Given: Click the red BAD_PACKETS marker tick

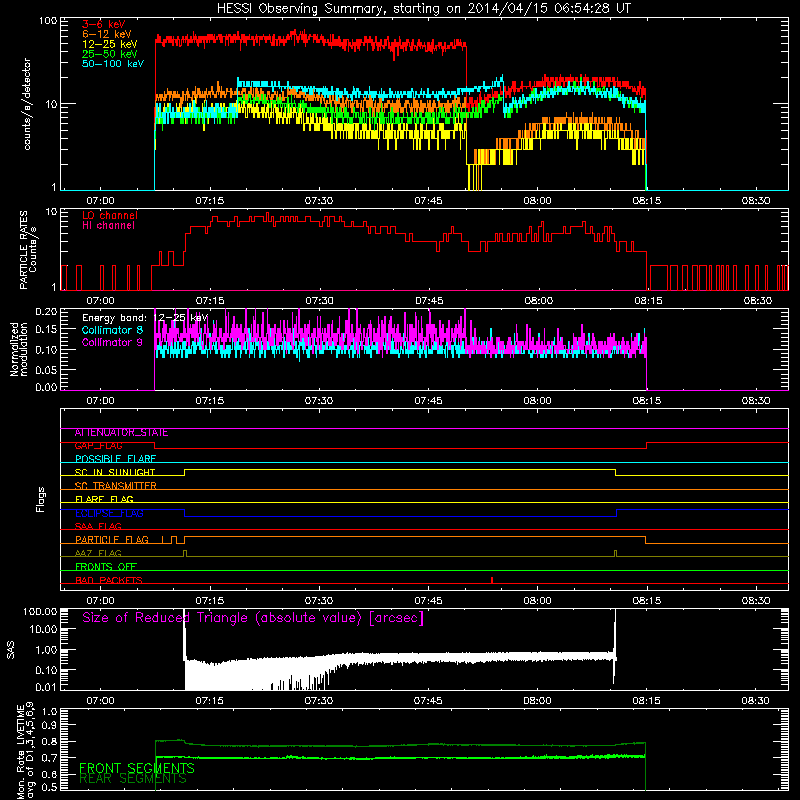Looking at the screenshot, I should (x=492, y=580).
